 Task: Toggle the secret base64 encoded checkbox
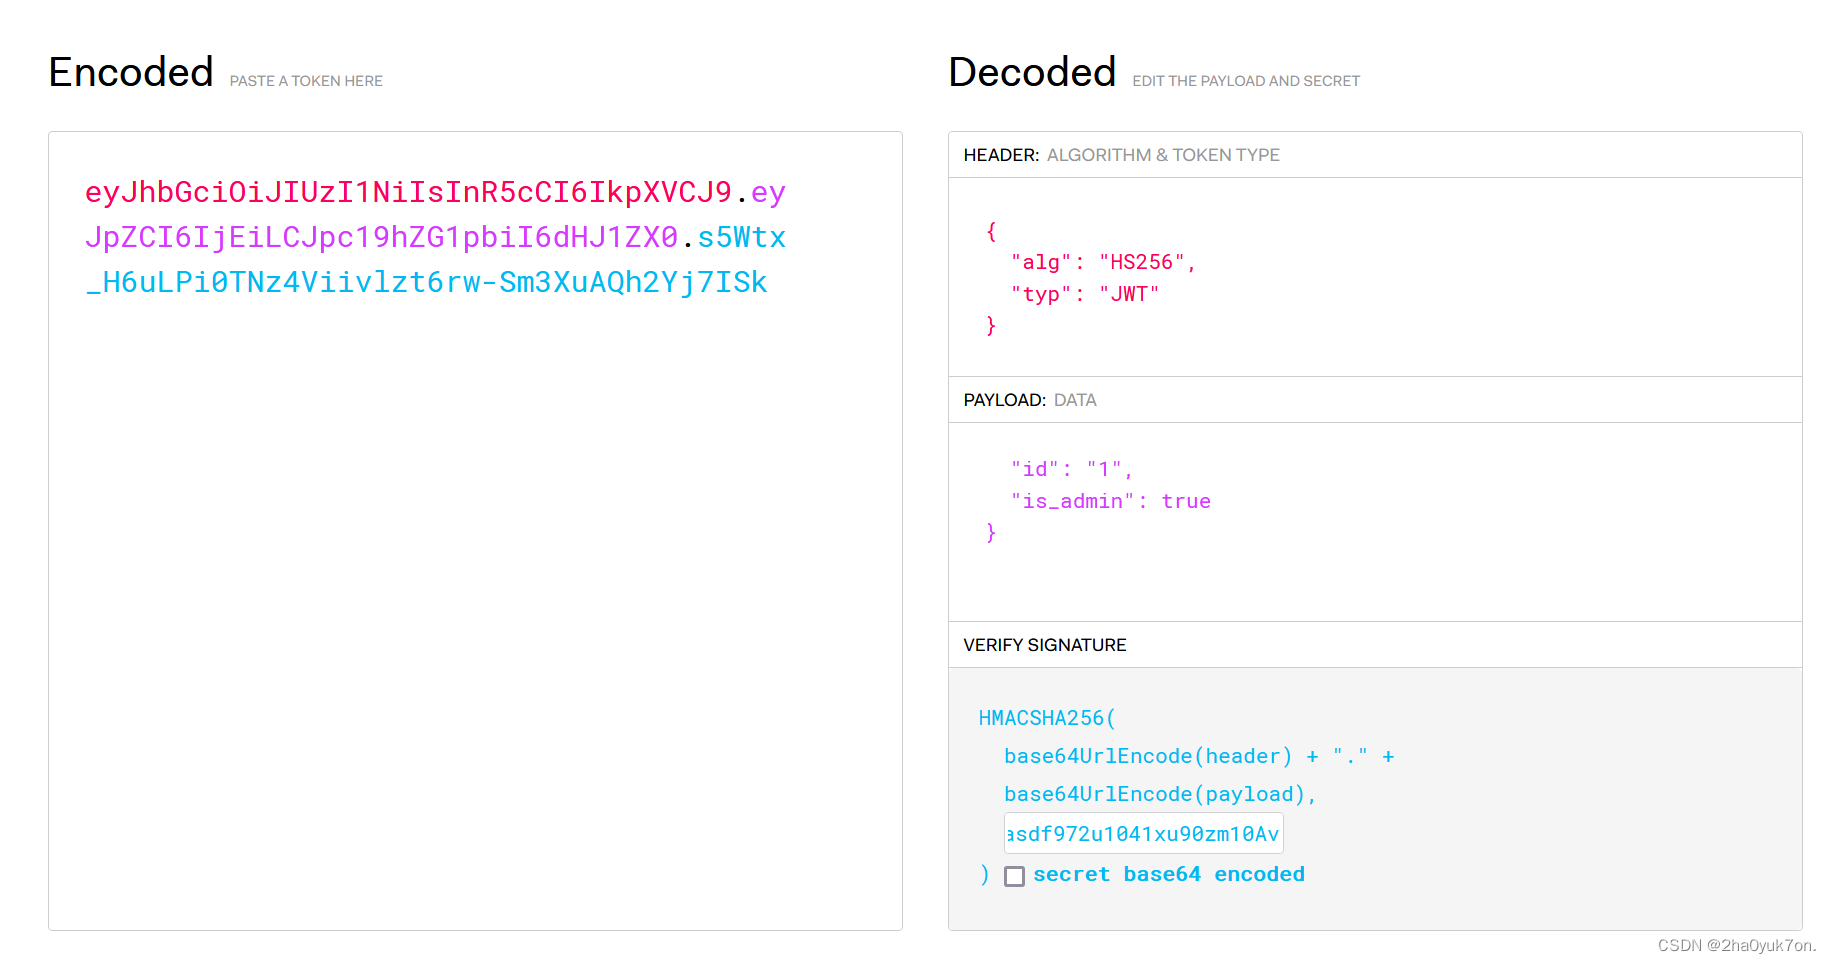[x=1014, y=876]
